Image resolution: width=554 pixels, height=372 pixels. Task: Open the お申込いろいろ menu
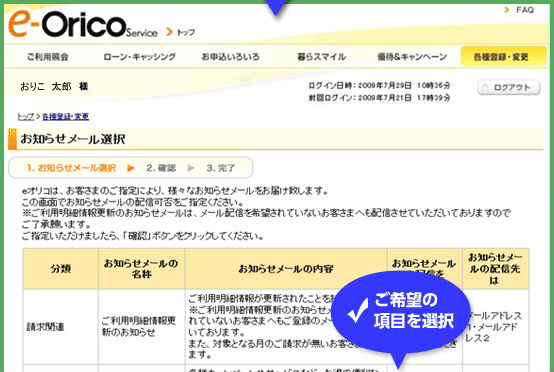point(230,57)
